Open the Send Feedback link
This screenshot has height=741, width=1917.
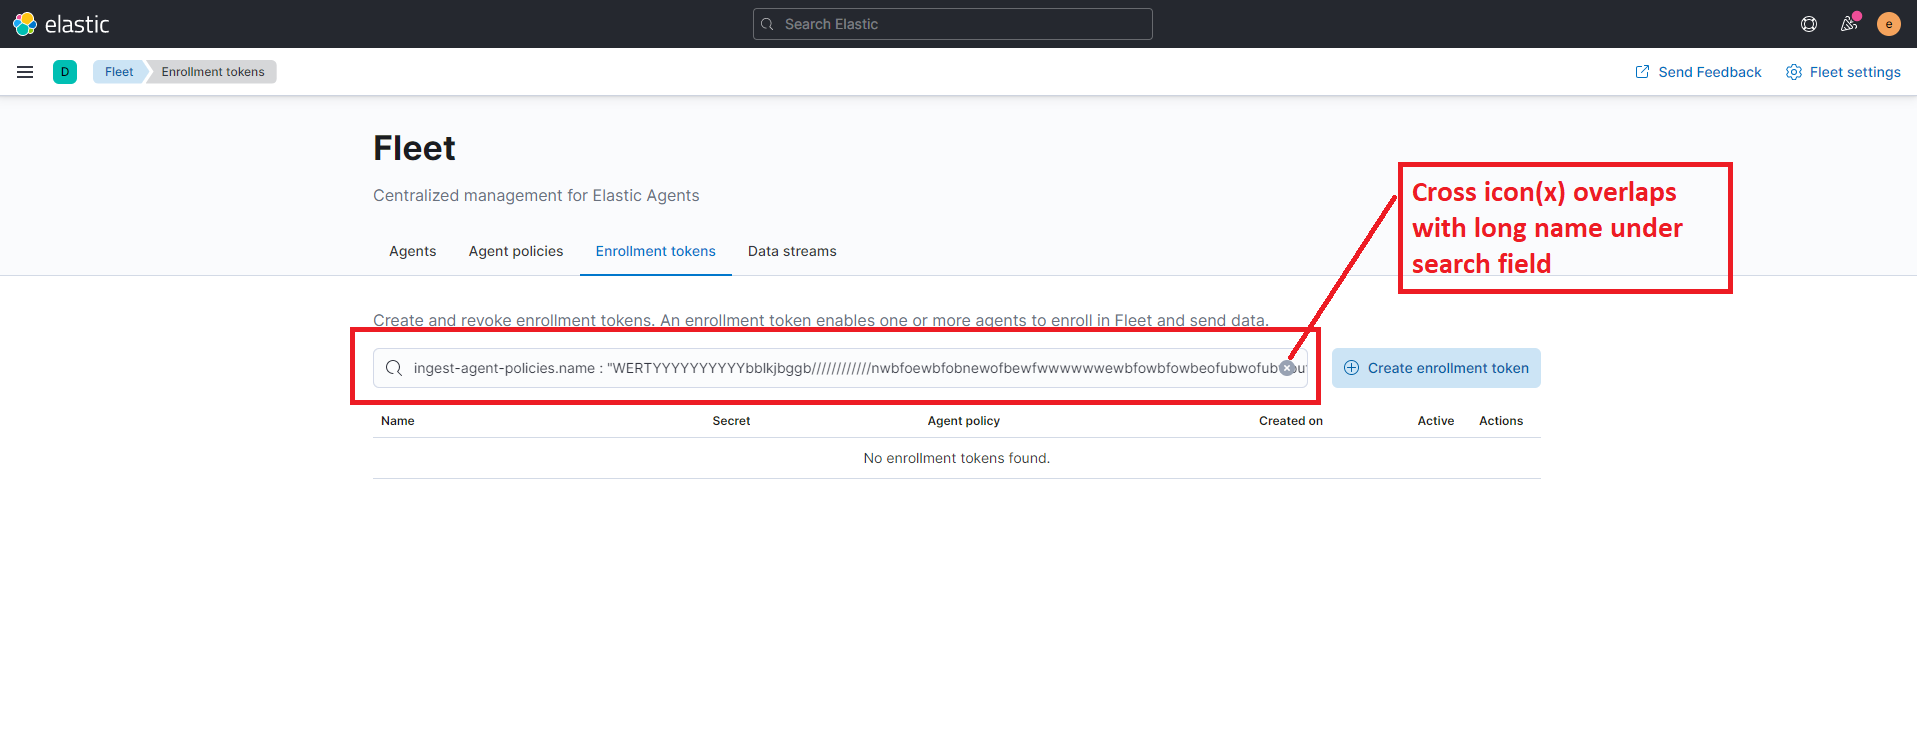coord(1698,72)
